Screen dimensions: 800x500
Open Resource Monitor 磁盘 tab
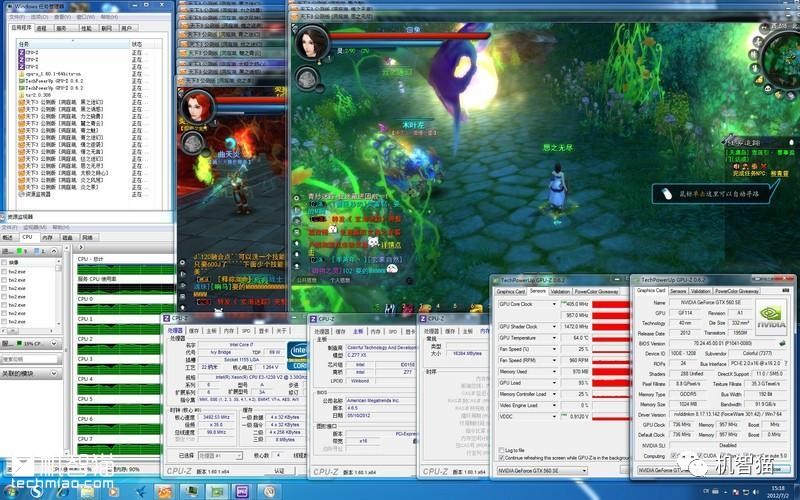pyautogui.click(x=67, y=237)
